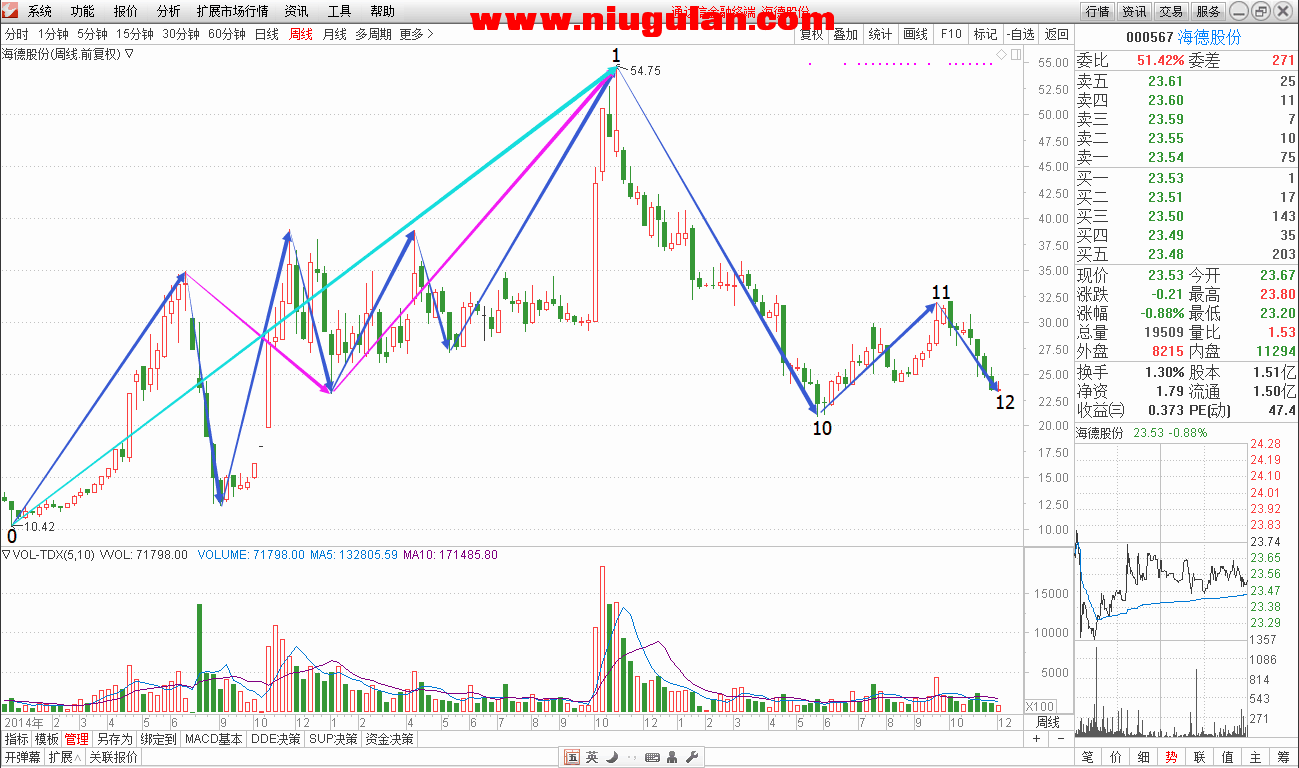Image resolution: width=1299 pixels, height=768 pixels.
Task: Click the 叠加 overlay button
Action: 845,34
